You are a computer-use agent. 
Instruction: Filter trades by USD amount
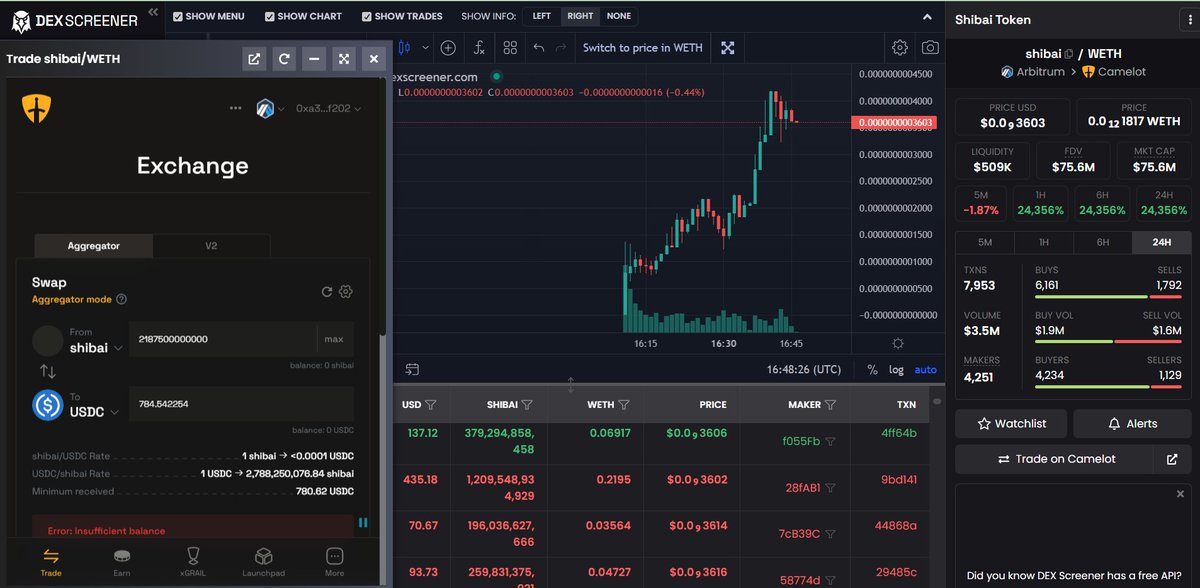[x=431, y=405]
